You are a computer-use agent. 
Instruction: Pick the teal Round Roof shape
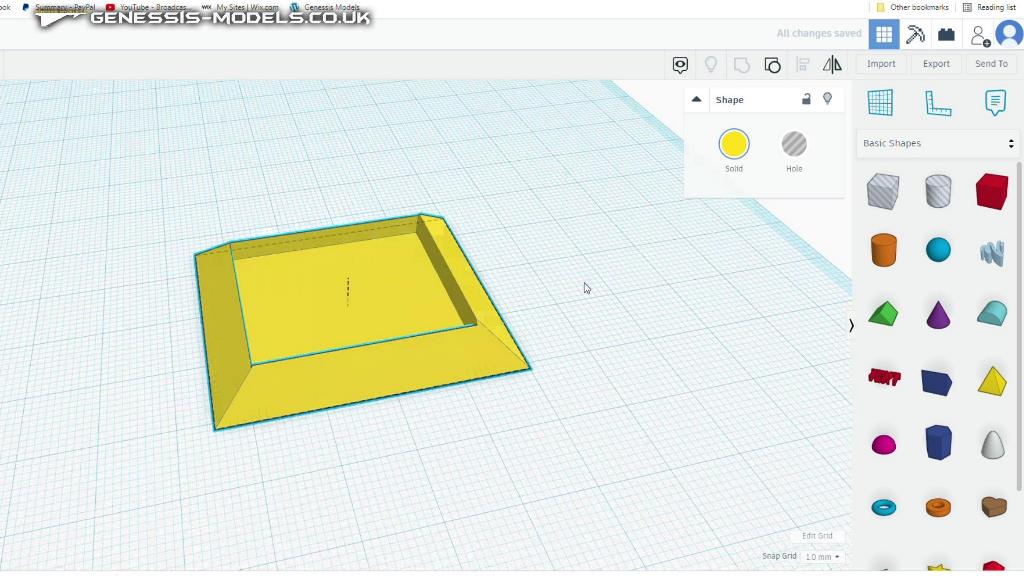(x=992, y=313)
